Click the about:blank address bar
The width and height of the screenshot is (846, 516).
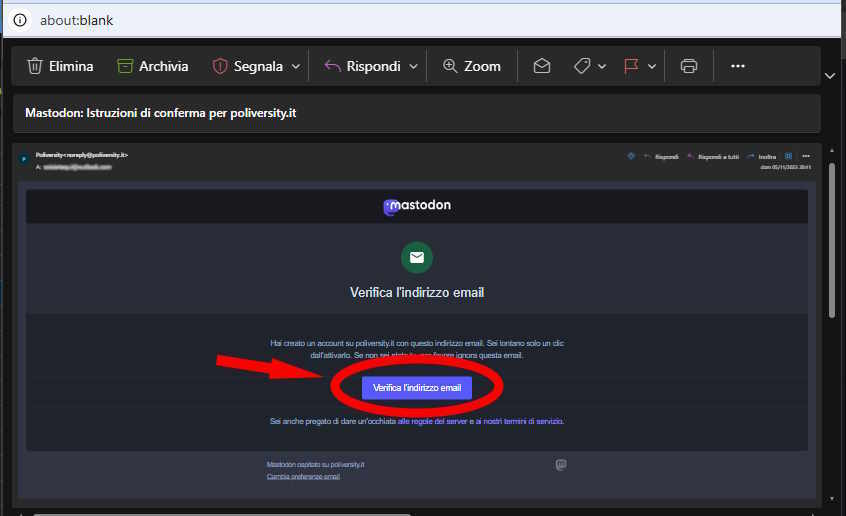77,21
